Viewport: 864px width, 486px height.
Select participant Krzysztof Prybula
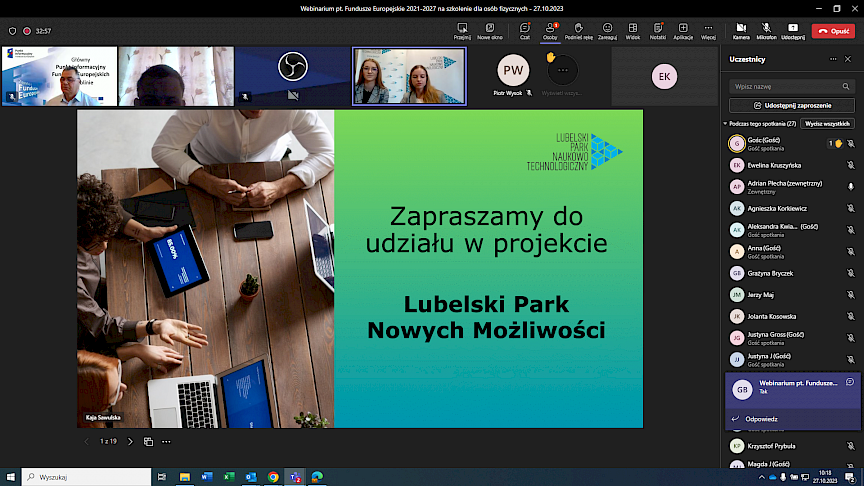click(x=791, y=446)
